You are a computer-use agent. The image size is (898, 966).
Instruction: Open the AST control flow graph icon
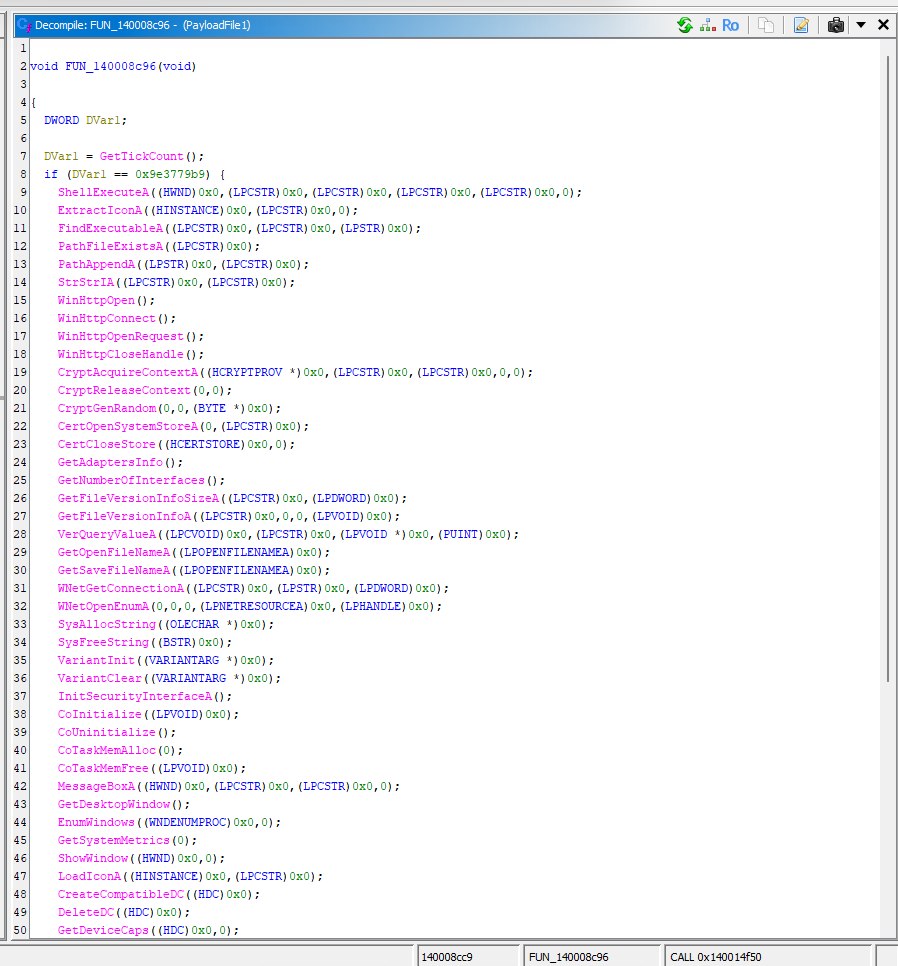(708, 25)
